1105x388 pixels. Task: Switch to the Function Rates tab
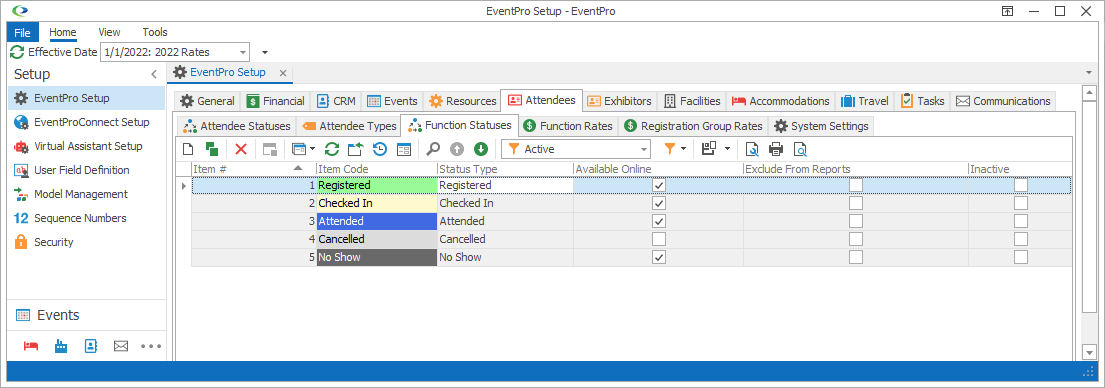point(569,126)
